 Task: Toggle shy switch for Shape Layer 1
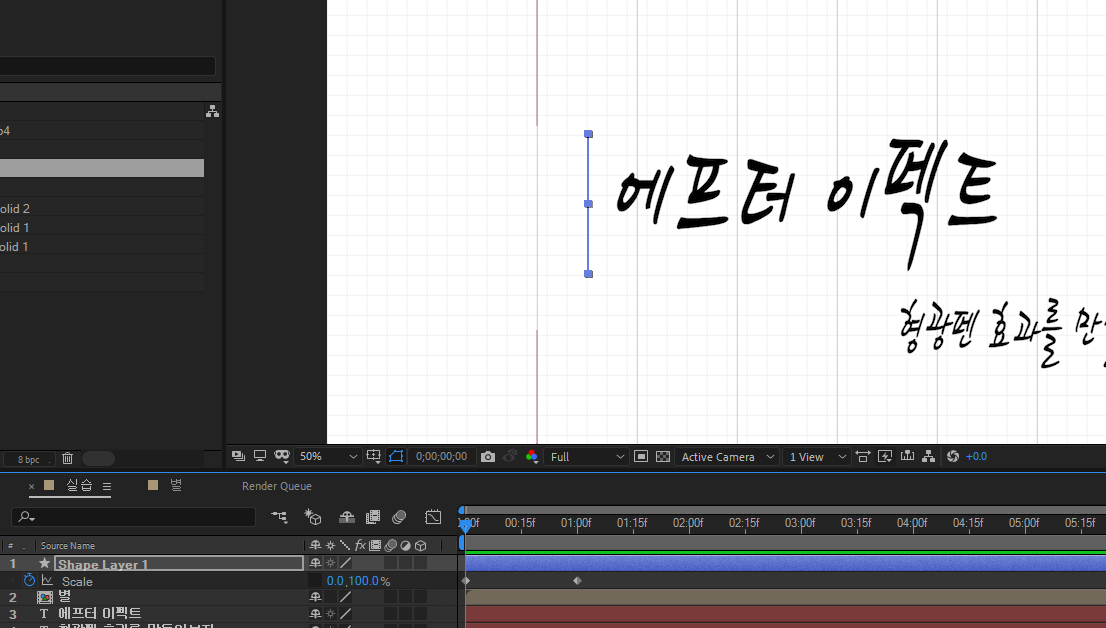tap(315, 563)
